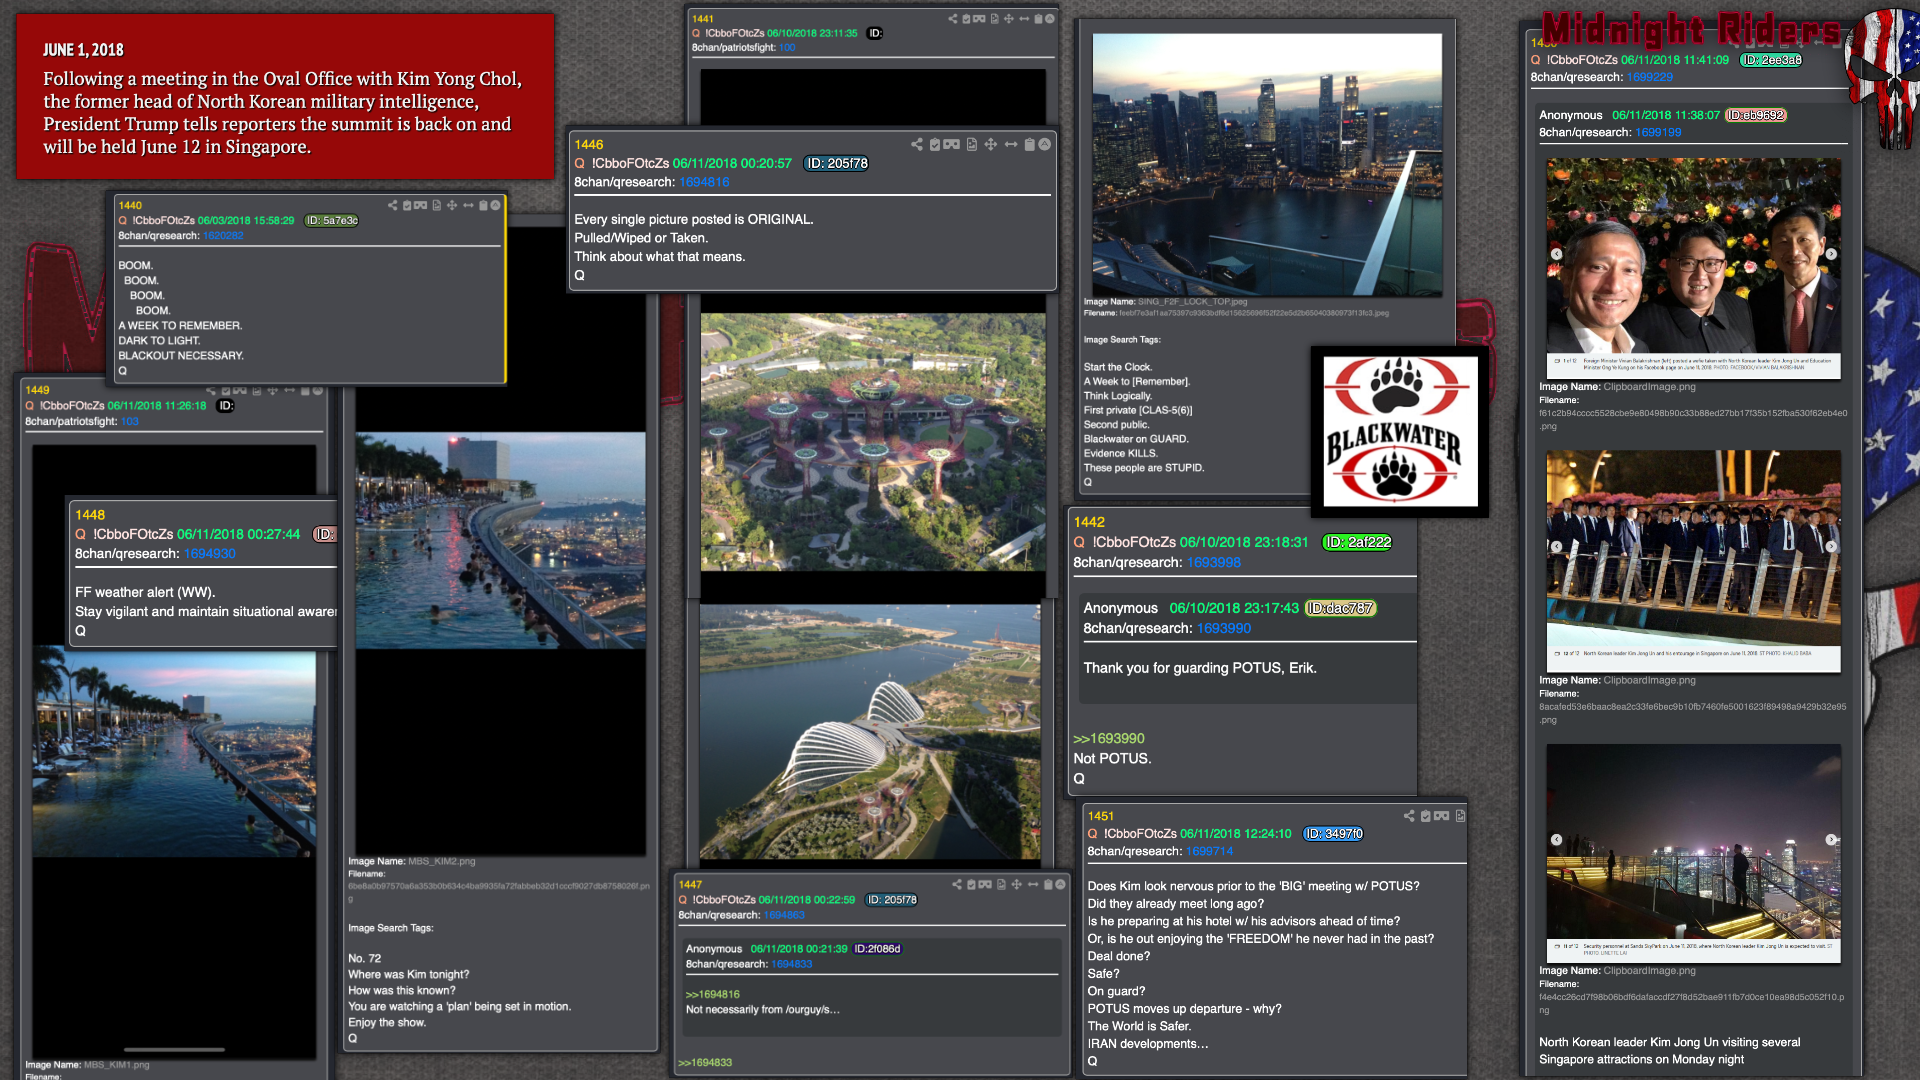Click the share icon on post 1446
This screenshot has width=1920, height=1080.
click(x=917, y=144)
